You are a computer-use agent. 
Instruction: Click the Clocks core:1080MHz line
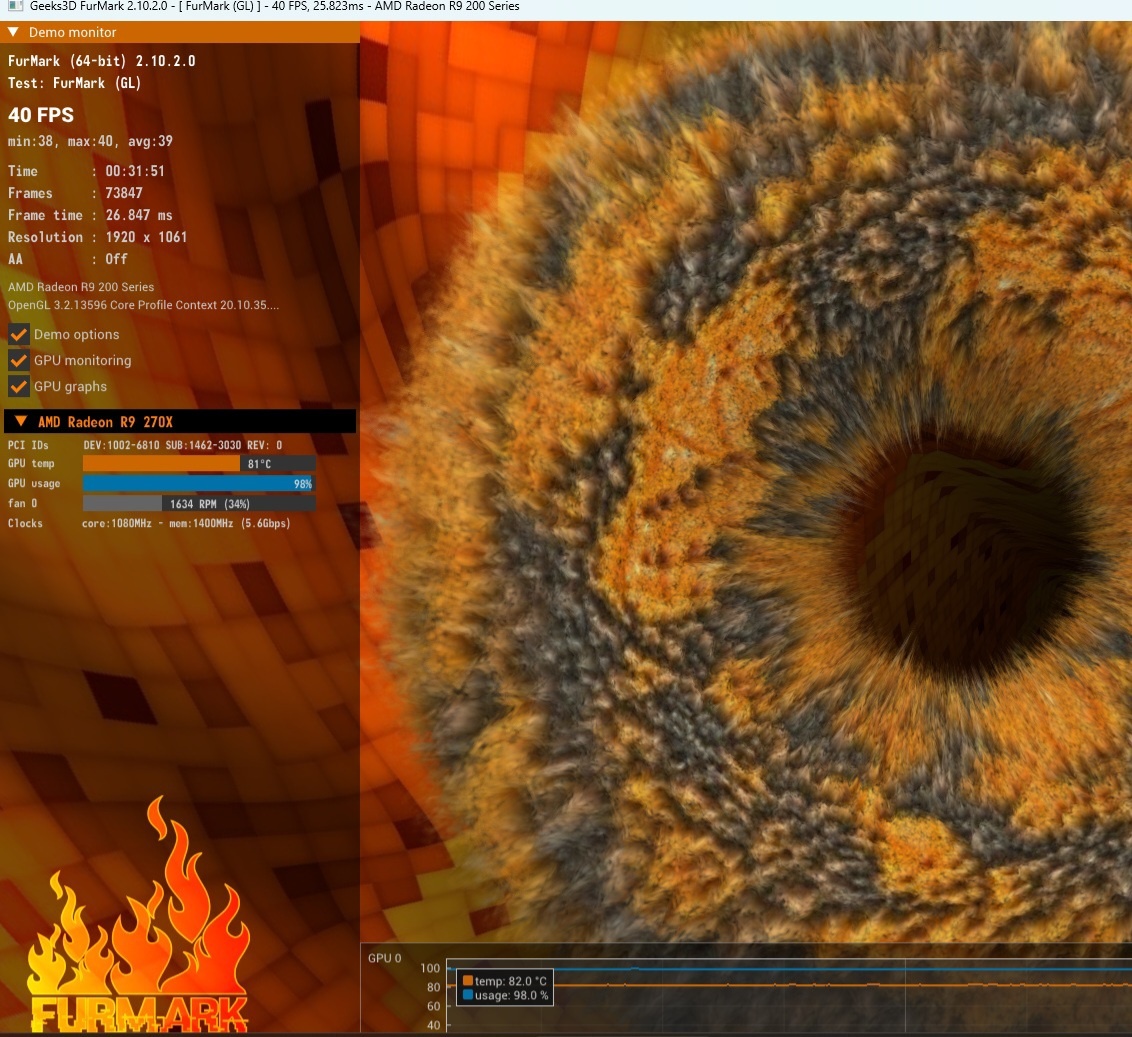click(x=149, y=523)
